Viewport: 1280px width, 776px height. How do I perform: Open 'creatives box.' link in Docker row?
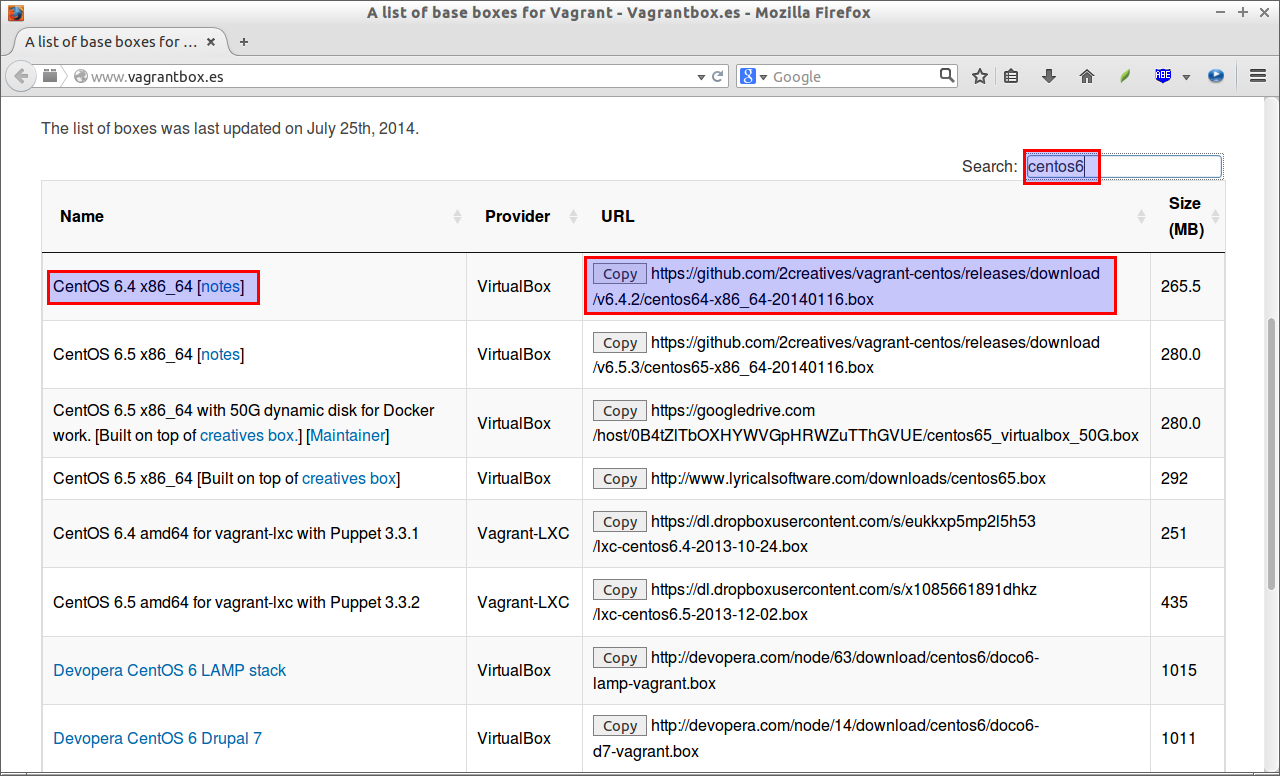[249, 435]
